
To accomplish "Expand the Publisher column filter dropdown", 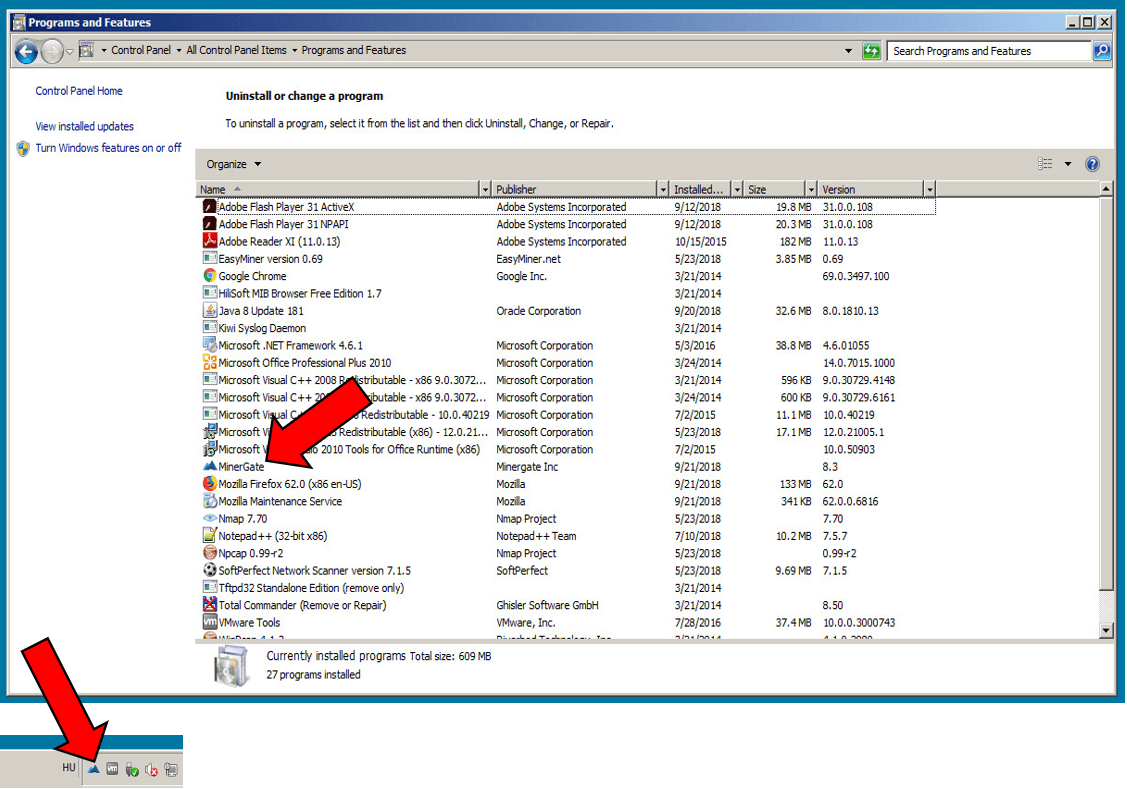I will [x=662, y=190].
